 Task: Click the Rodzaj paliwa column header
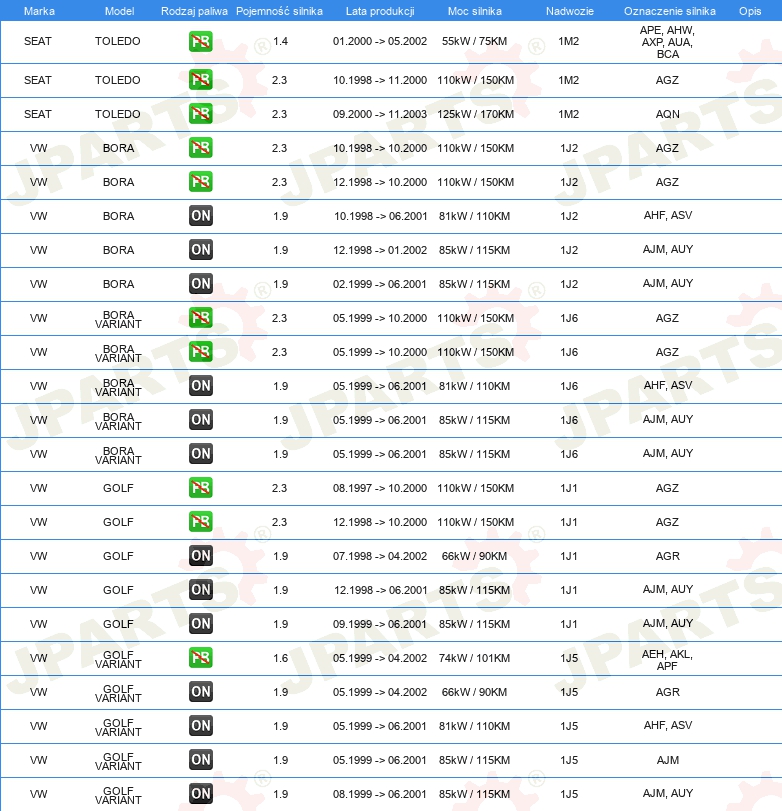pos(194,11)
